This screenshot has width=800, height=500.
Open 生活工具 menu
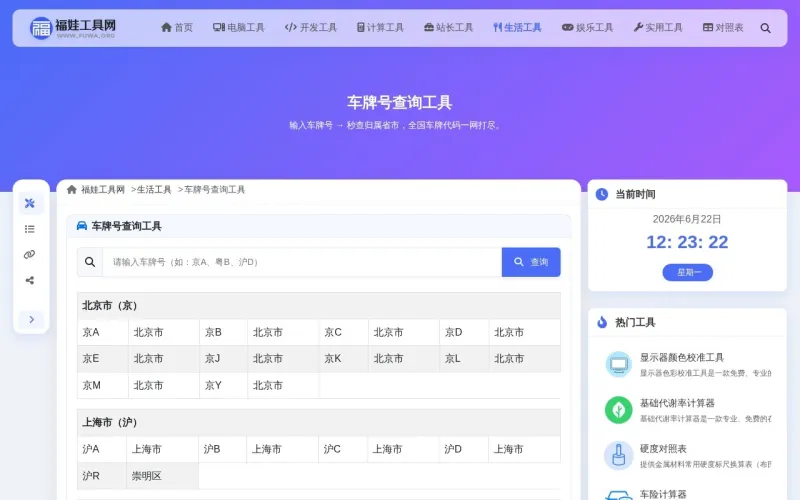[517, 28]
